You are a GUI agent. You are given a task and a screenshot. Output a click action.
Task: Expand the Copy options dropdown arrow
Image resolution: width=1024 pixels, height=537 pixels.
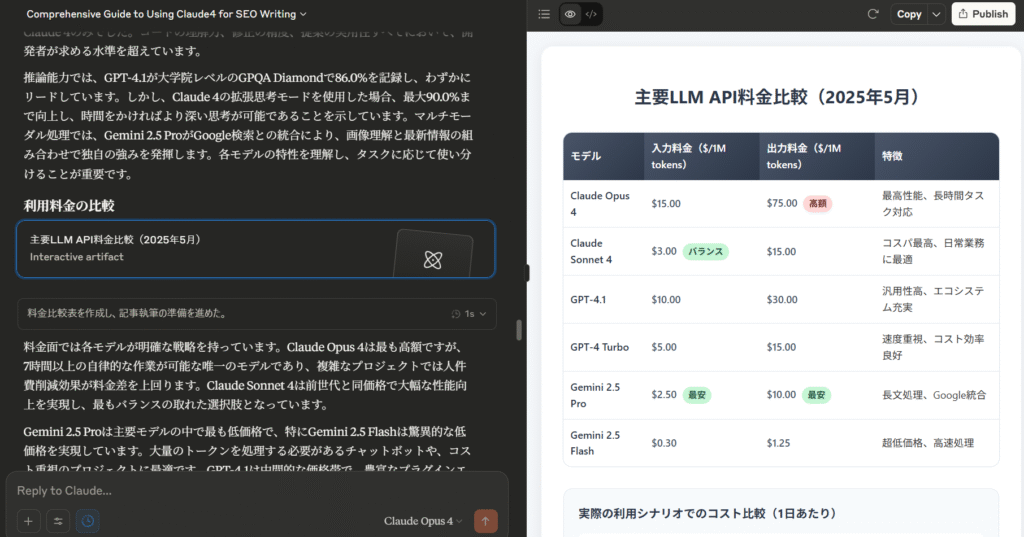point(936,14)
